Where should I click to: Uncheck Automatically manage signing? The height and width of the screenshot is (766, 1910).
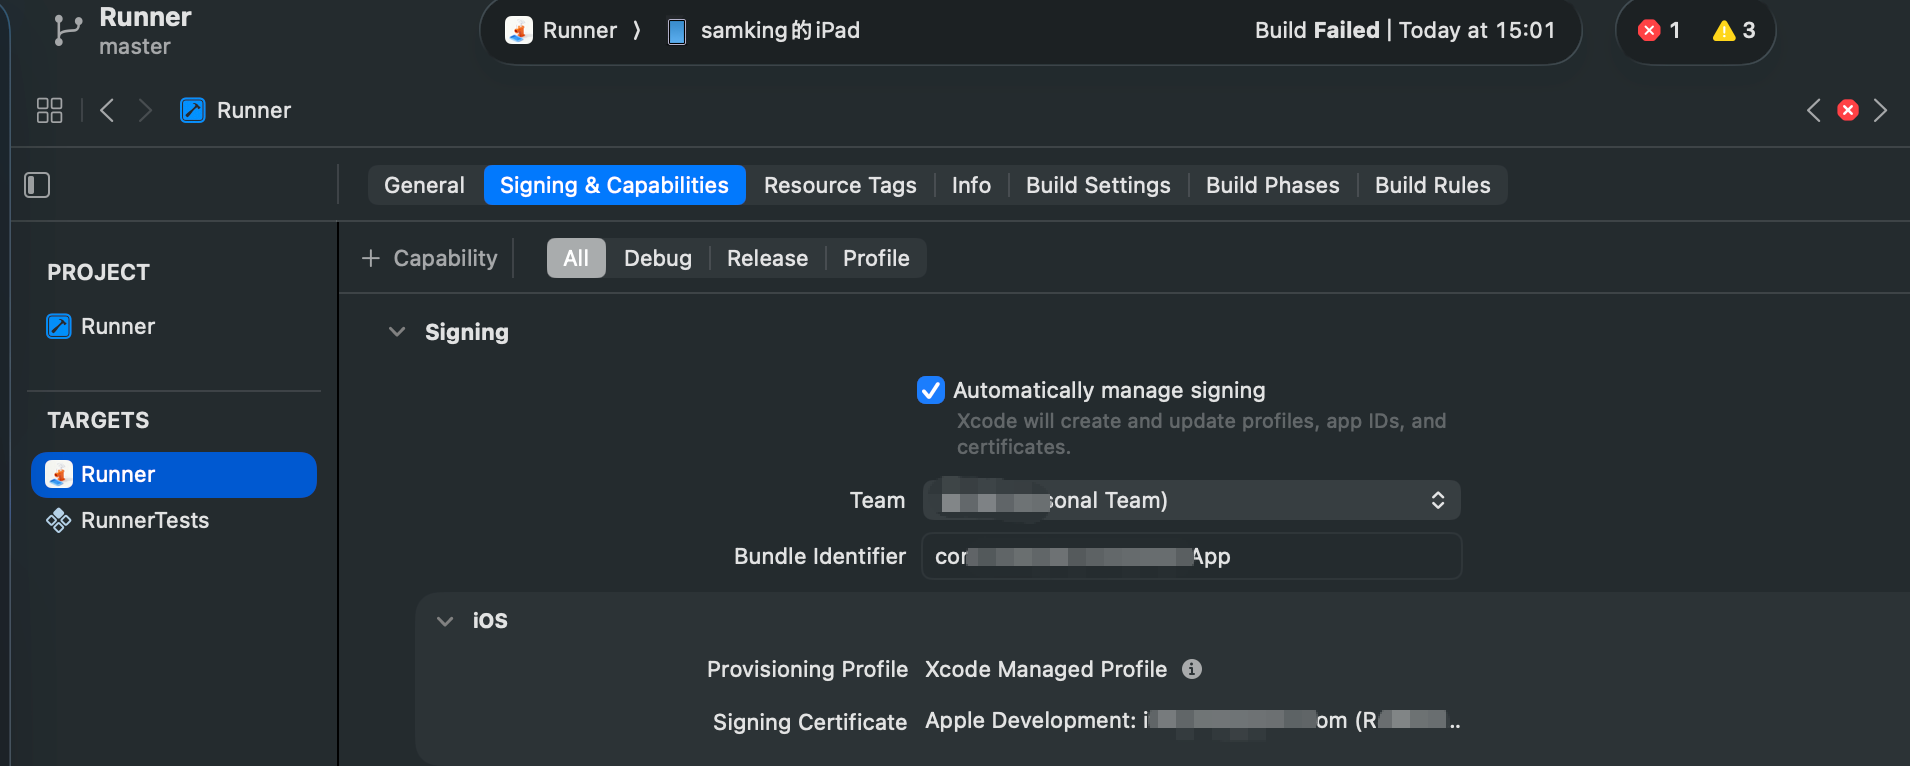click(x=931, y=390)
